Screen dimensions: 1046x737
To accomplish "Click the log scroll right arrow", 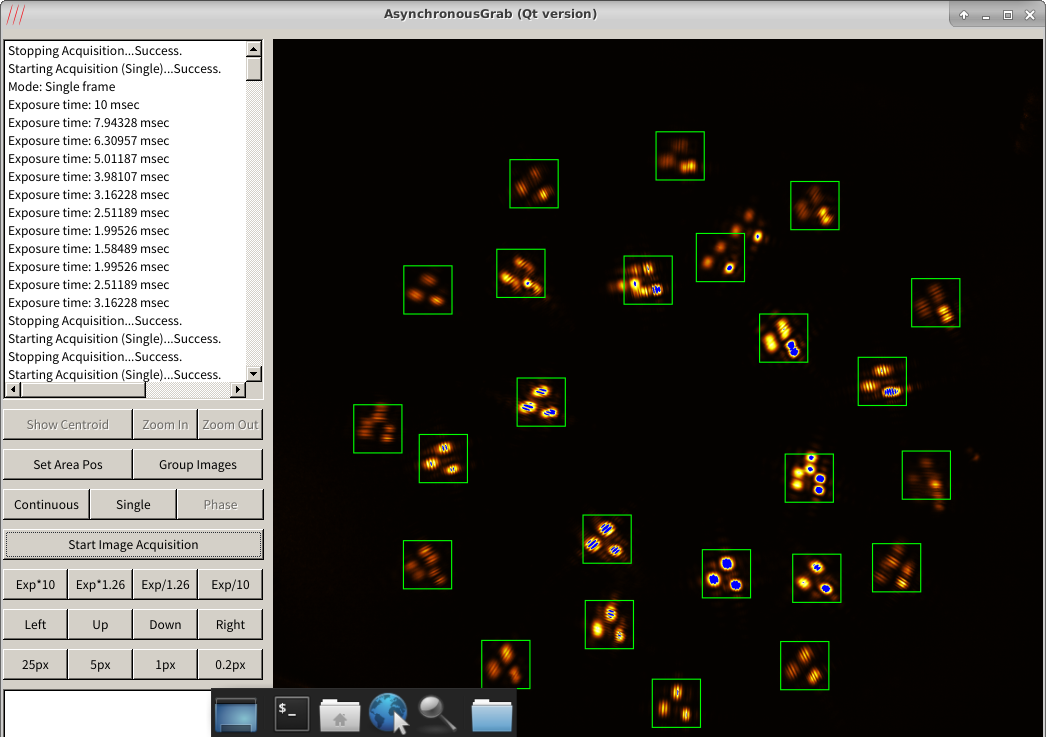I will coord(238,389).
